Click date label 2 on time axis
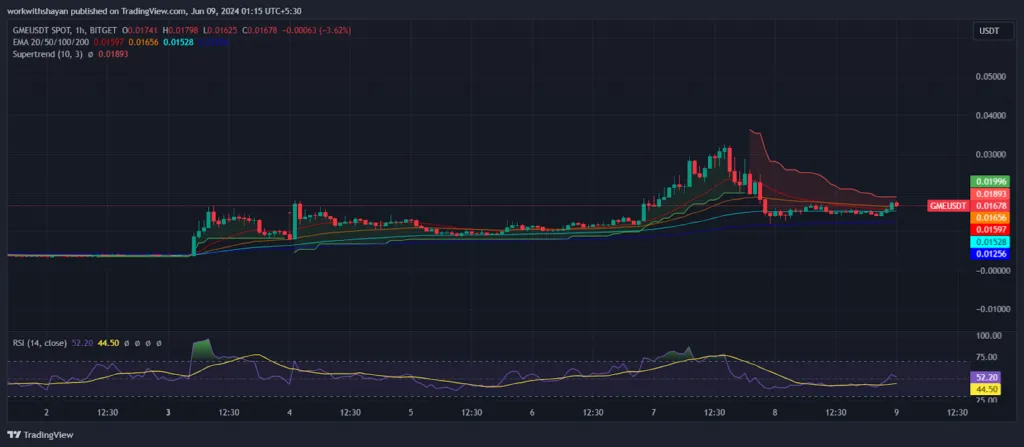 46,413
